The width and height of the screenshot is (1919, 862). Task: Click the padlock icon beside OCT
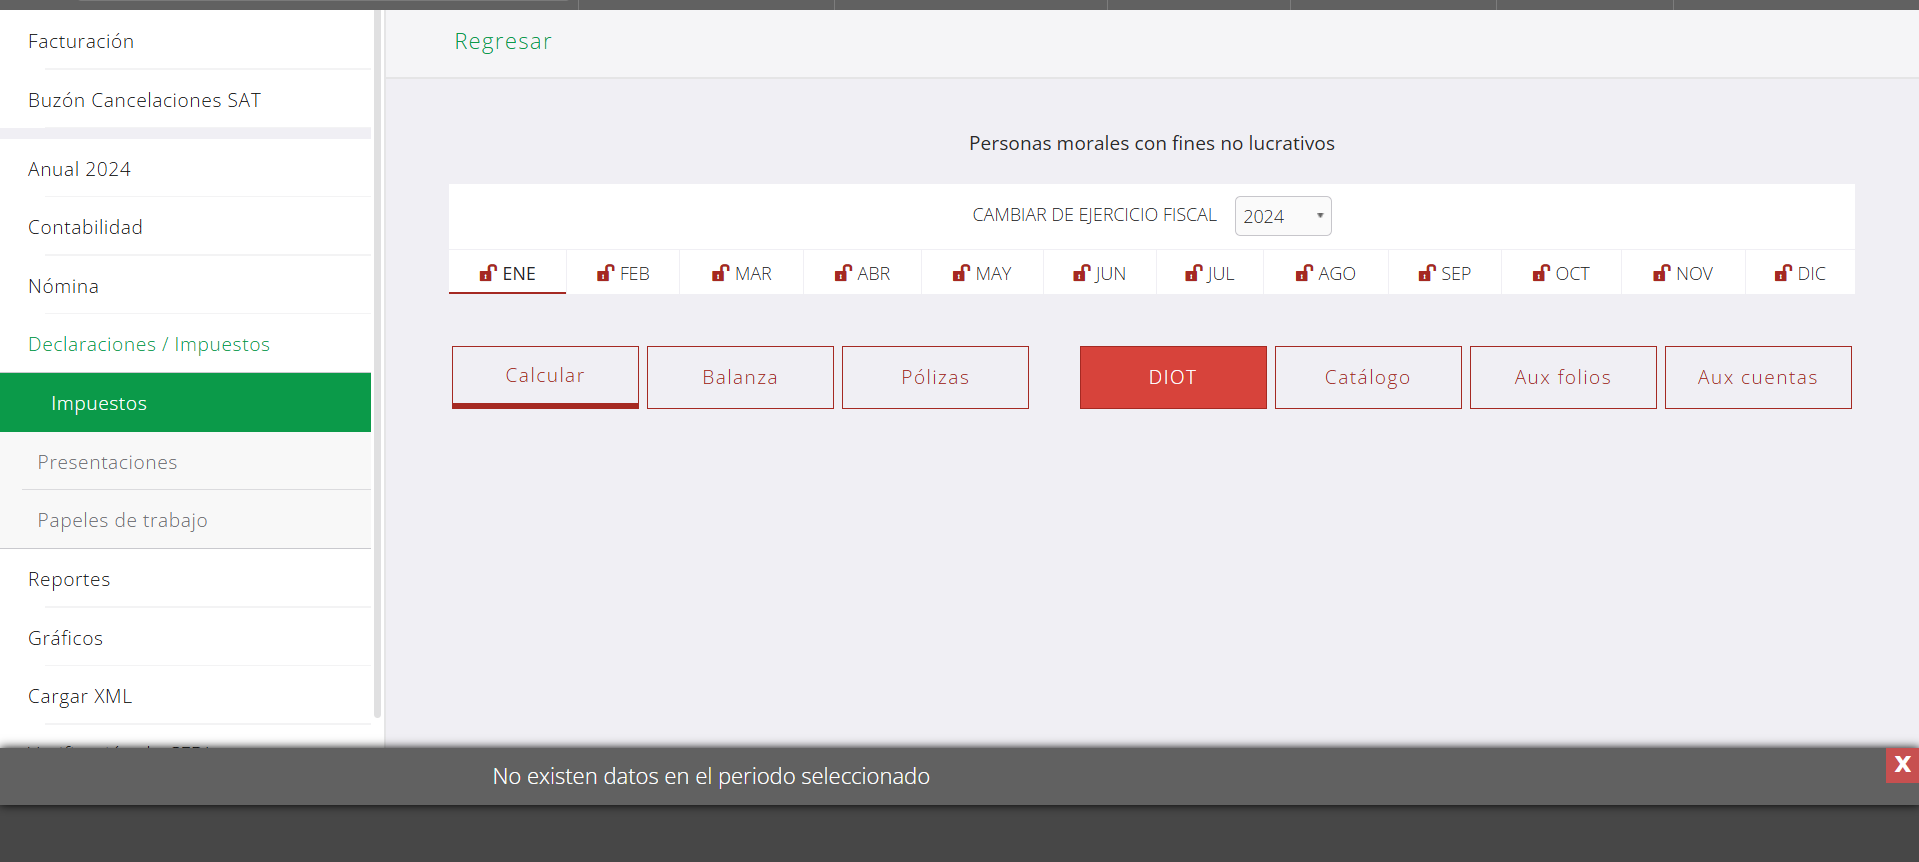[x=1541, y=273]
